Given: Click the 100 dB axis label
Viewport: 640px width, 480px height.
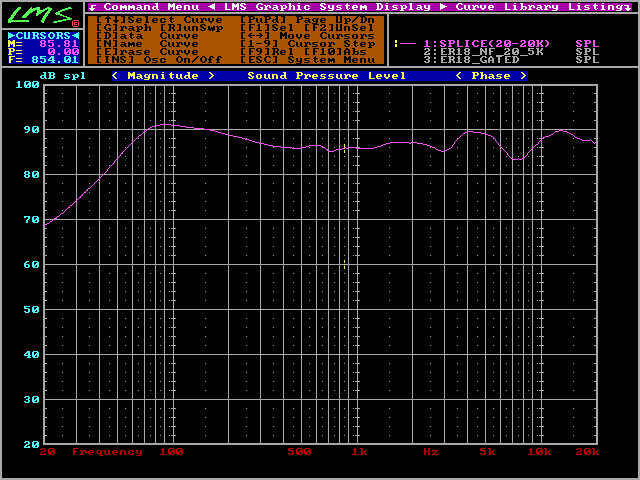Looking at the screenshot, I should [x=27, y=85].
